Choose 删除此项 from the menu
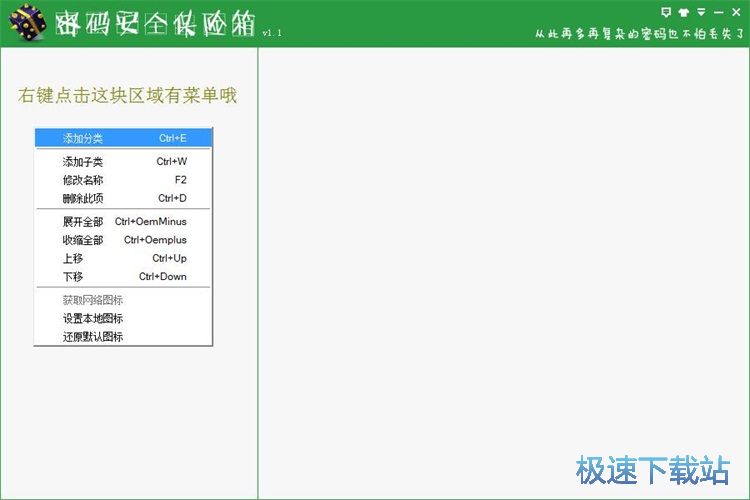750x500 pixels. click(x=124, y=198)
